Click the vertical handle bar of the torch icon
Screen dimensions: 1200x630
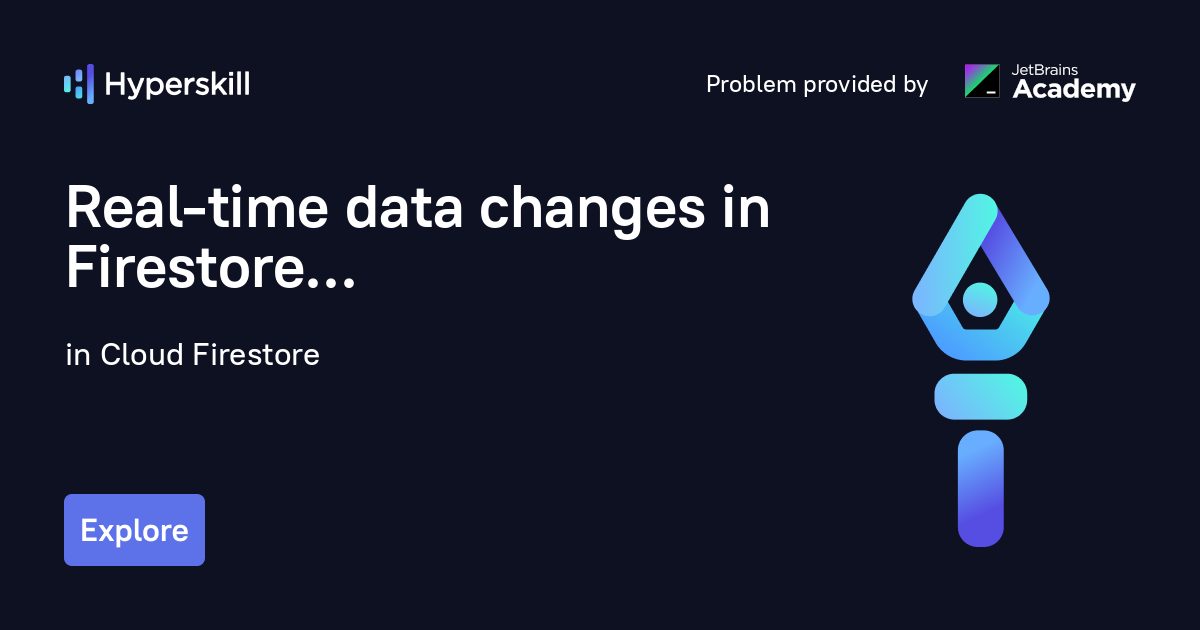coord(980,488)
